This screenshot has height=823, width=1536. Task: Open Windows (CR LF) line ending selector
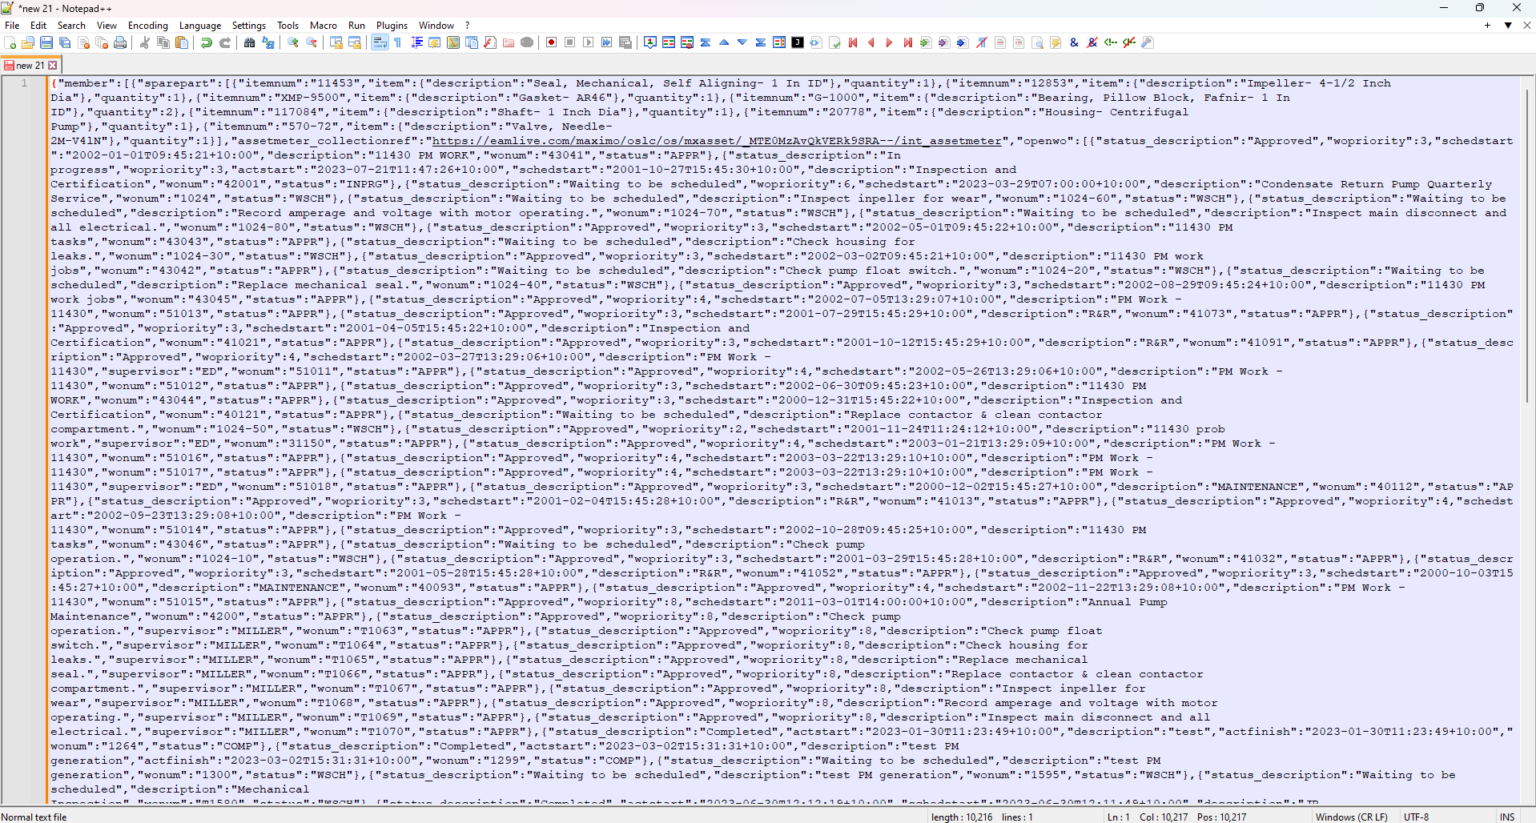(x=1351, y=817)
